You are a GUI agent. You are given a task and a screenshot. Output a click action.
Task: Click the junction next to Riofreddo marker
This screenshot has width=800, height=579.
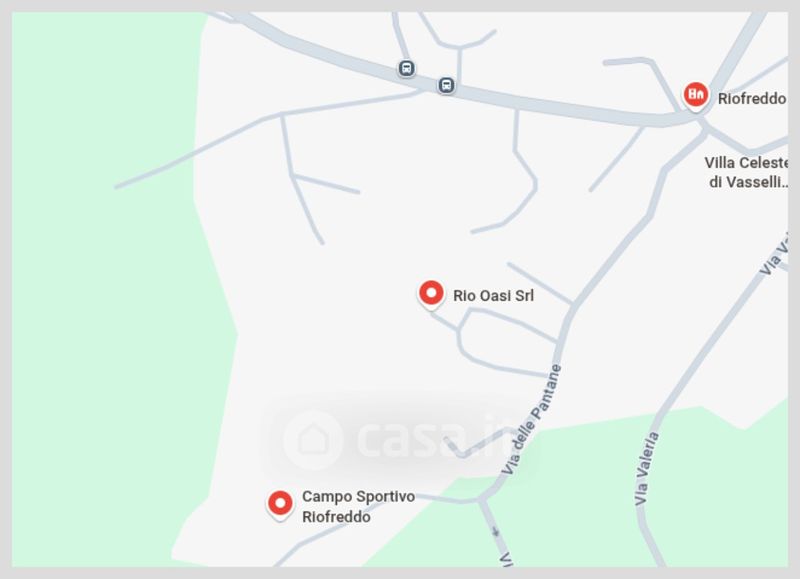click(x=701, y=120)
